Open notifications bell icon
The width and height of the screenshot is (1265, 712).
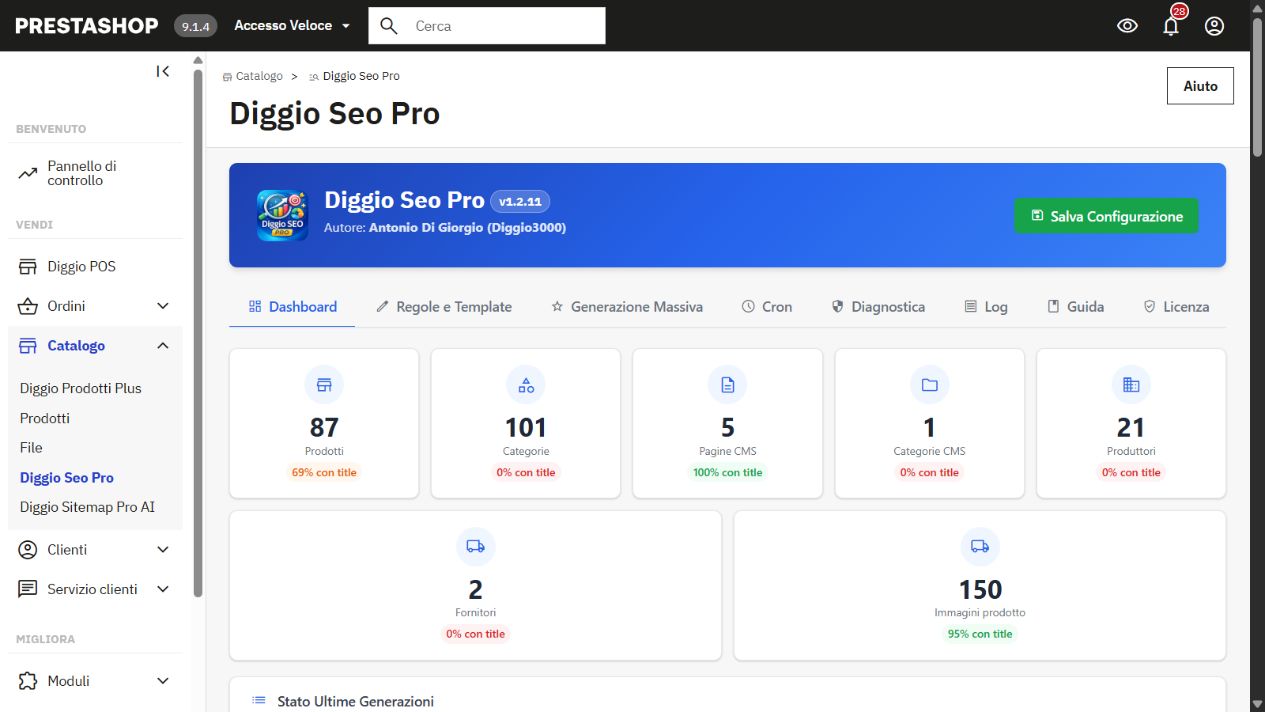(1171, 26)
